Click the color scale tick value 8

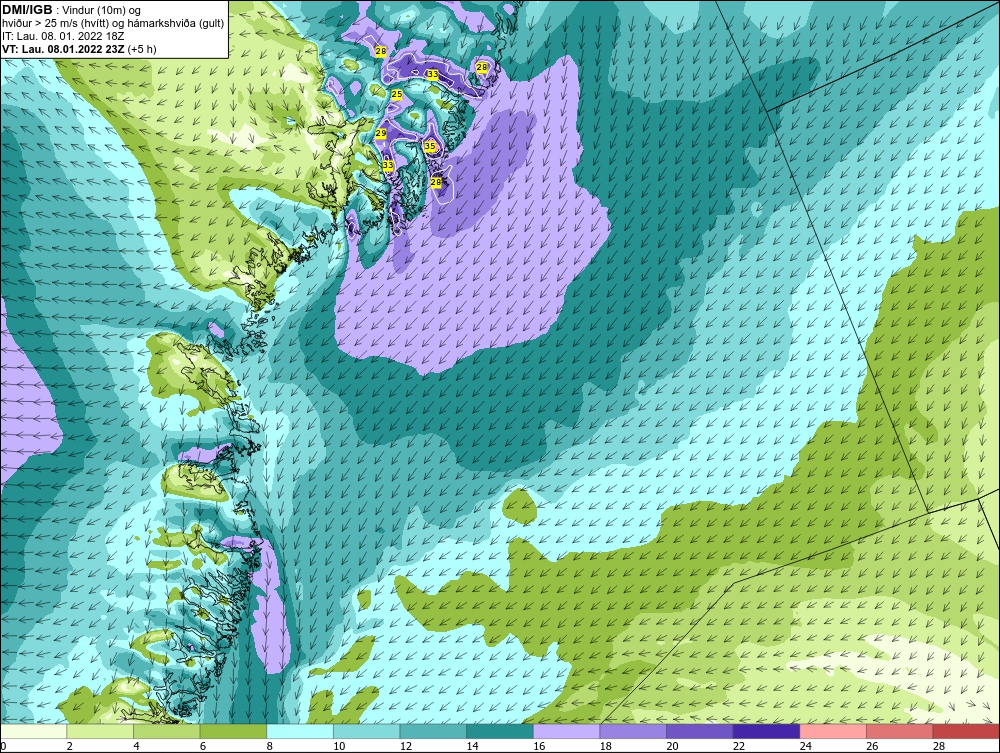(x=270, y=746)
